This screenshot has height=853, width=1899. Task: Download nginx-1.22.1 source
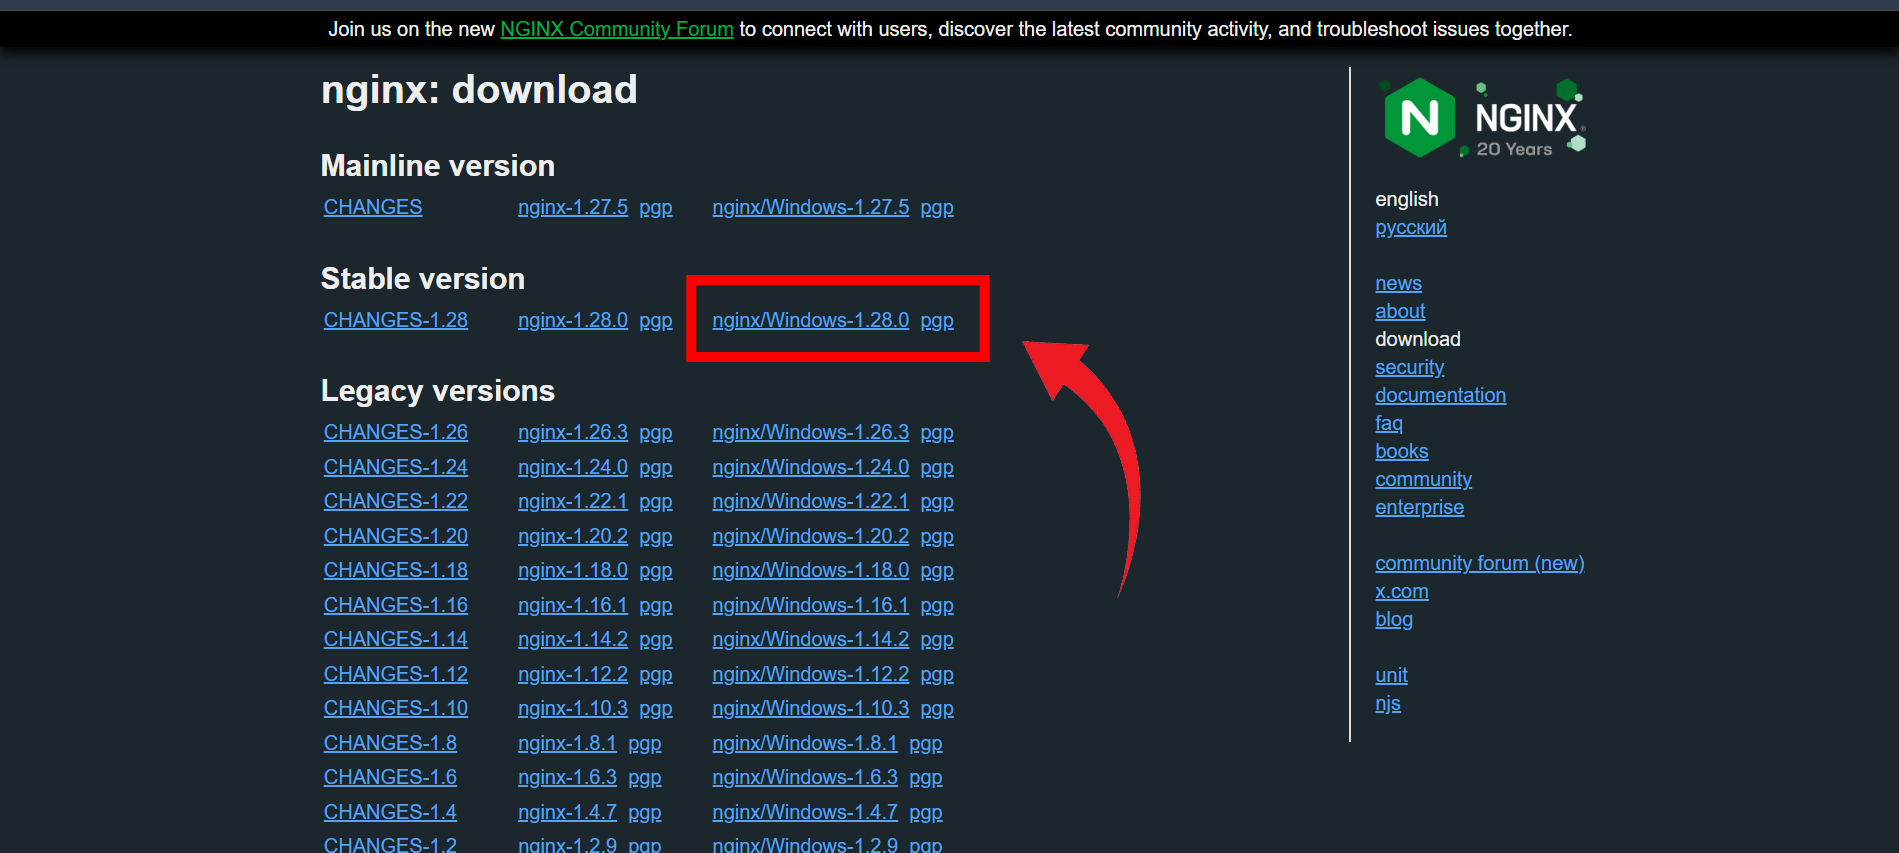point(573,501)
